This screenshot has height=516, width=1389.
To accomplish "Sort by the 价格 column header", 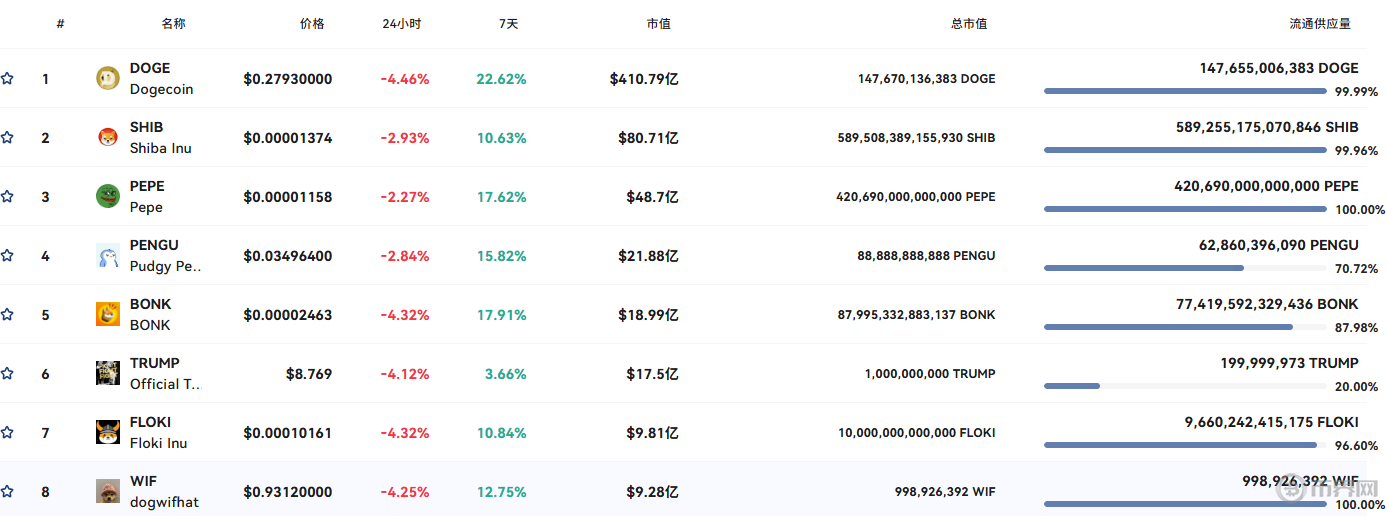I will pyautogui.click(x=312, y=23).
